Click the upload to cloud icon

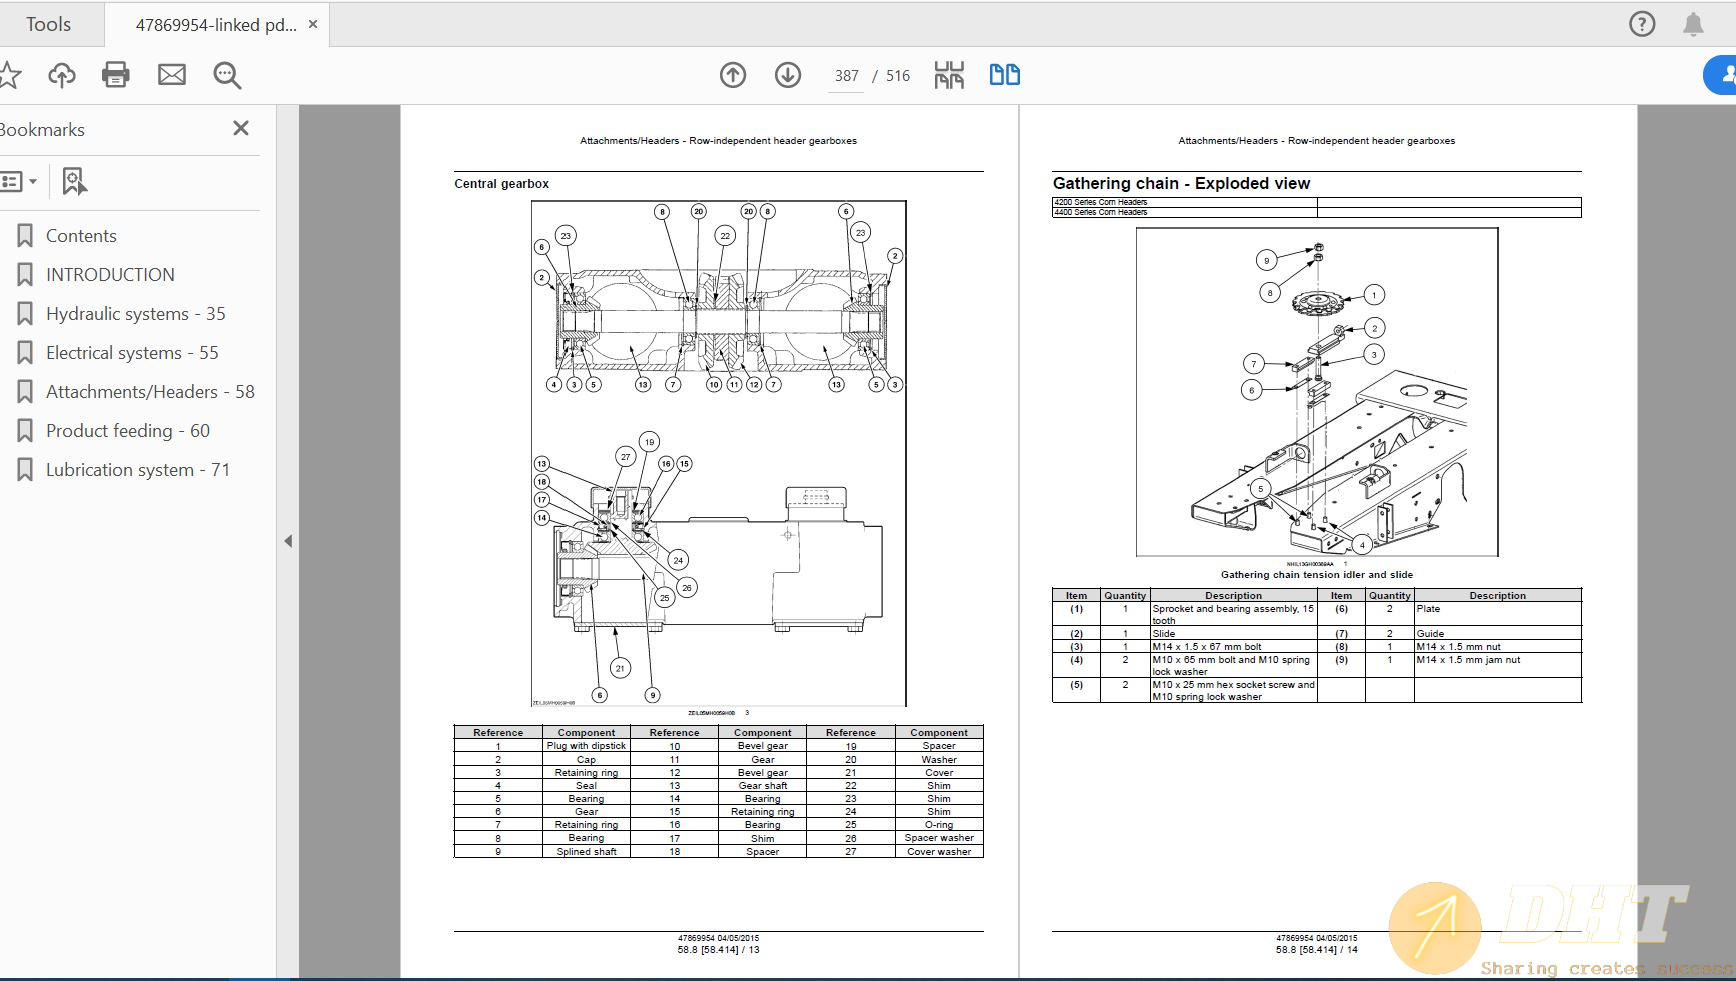point(62,75)
